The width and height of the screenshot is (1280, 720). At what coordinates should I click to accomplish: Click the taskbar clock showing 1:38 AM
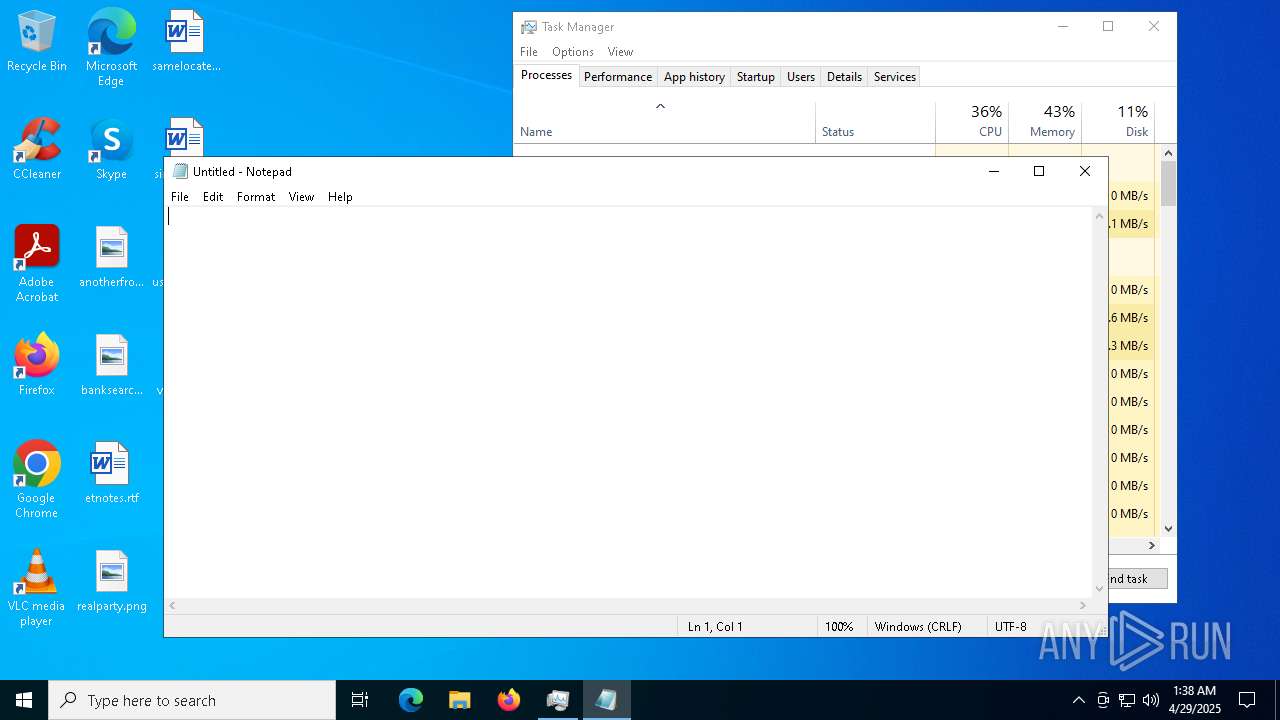[1194, 700]
